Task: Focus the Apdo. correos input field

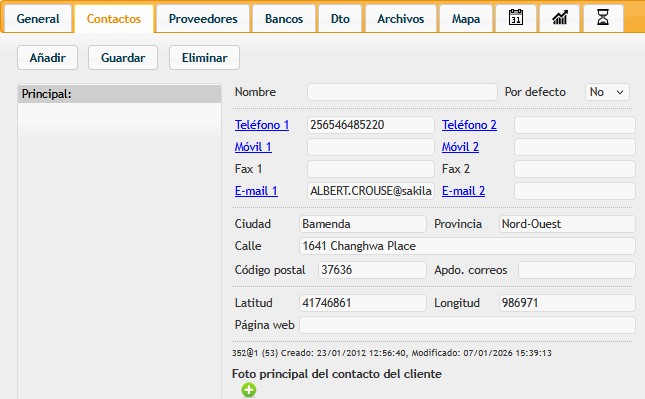Action: (x=577, y=270)
